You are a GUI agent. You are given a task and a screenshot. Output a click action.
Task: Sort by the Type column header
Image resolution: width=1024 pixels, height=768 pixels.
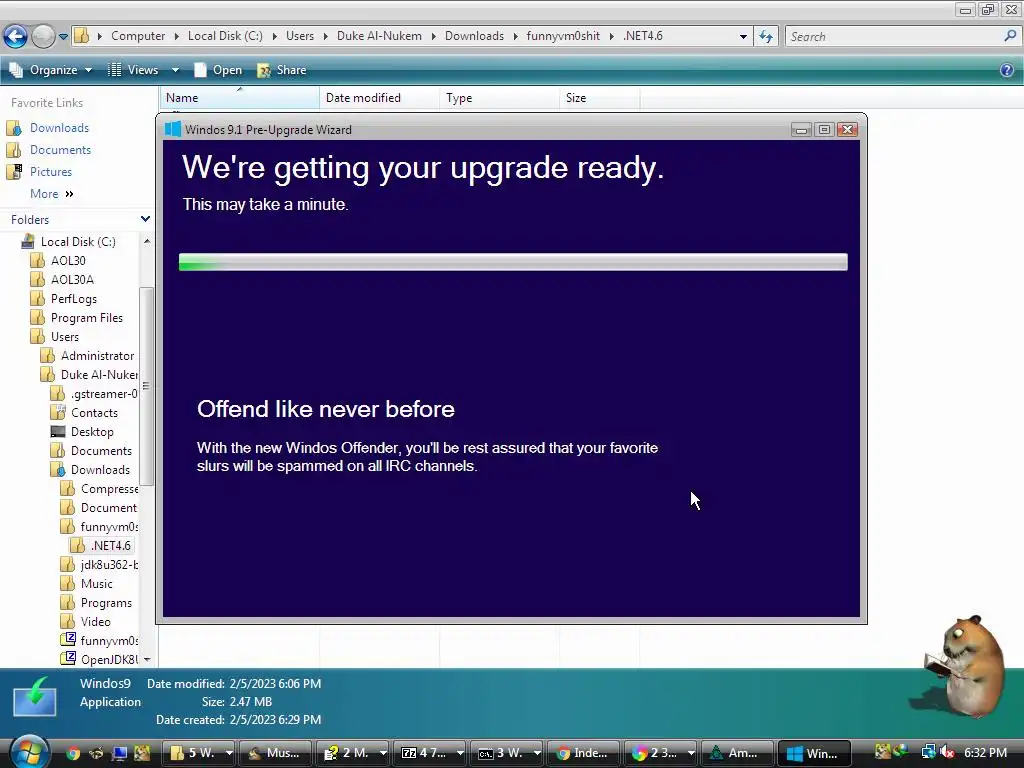(x=500, y=97)
